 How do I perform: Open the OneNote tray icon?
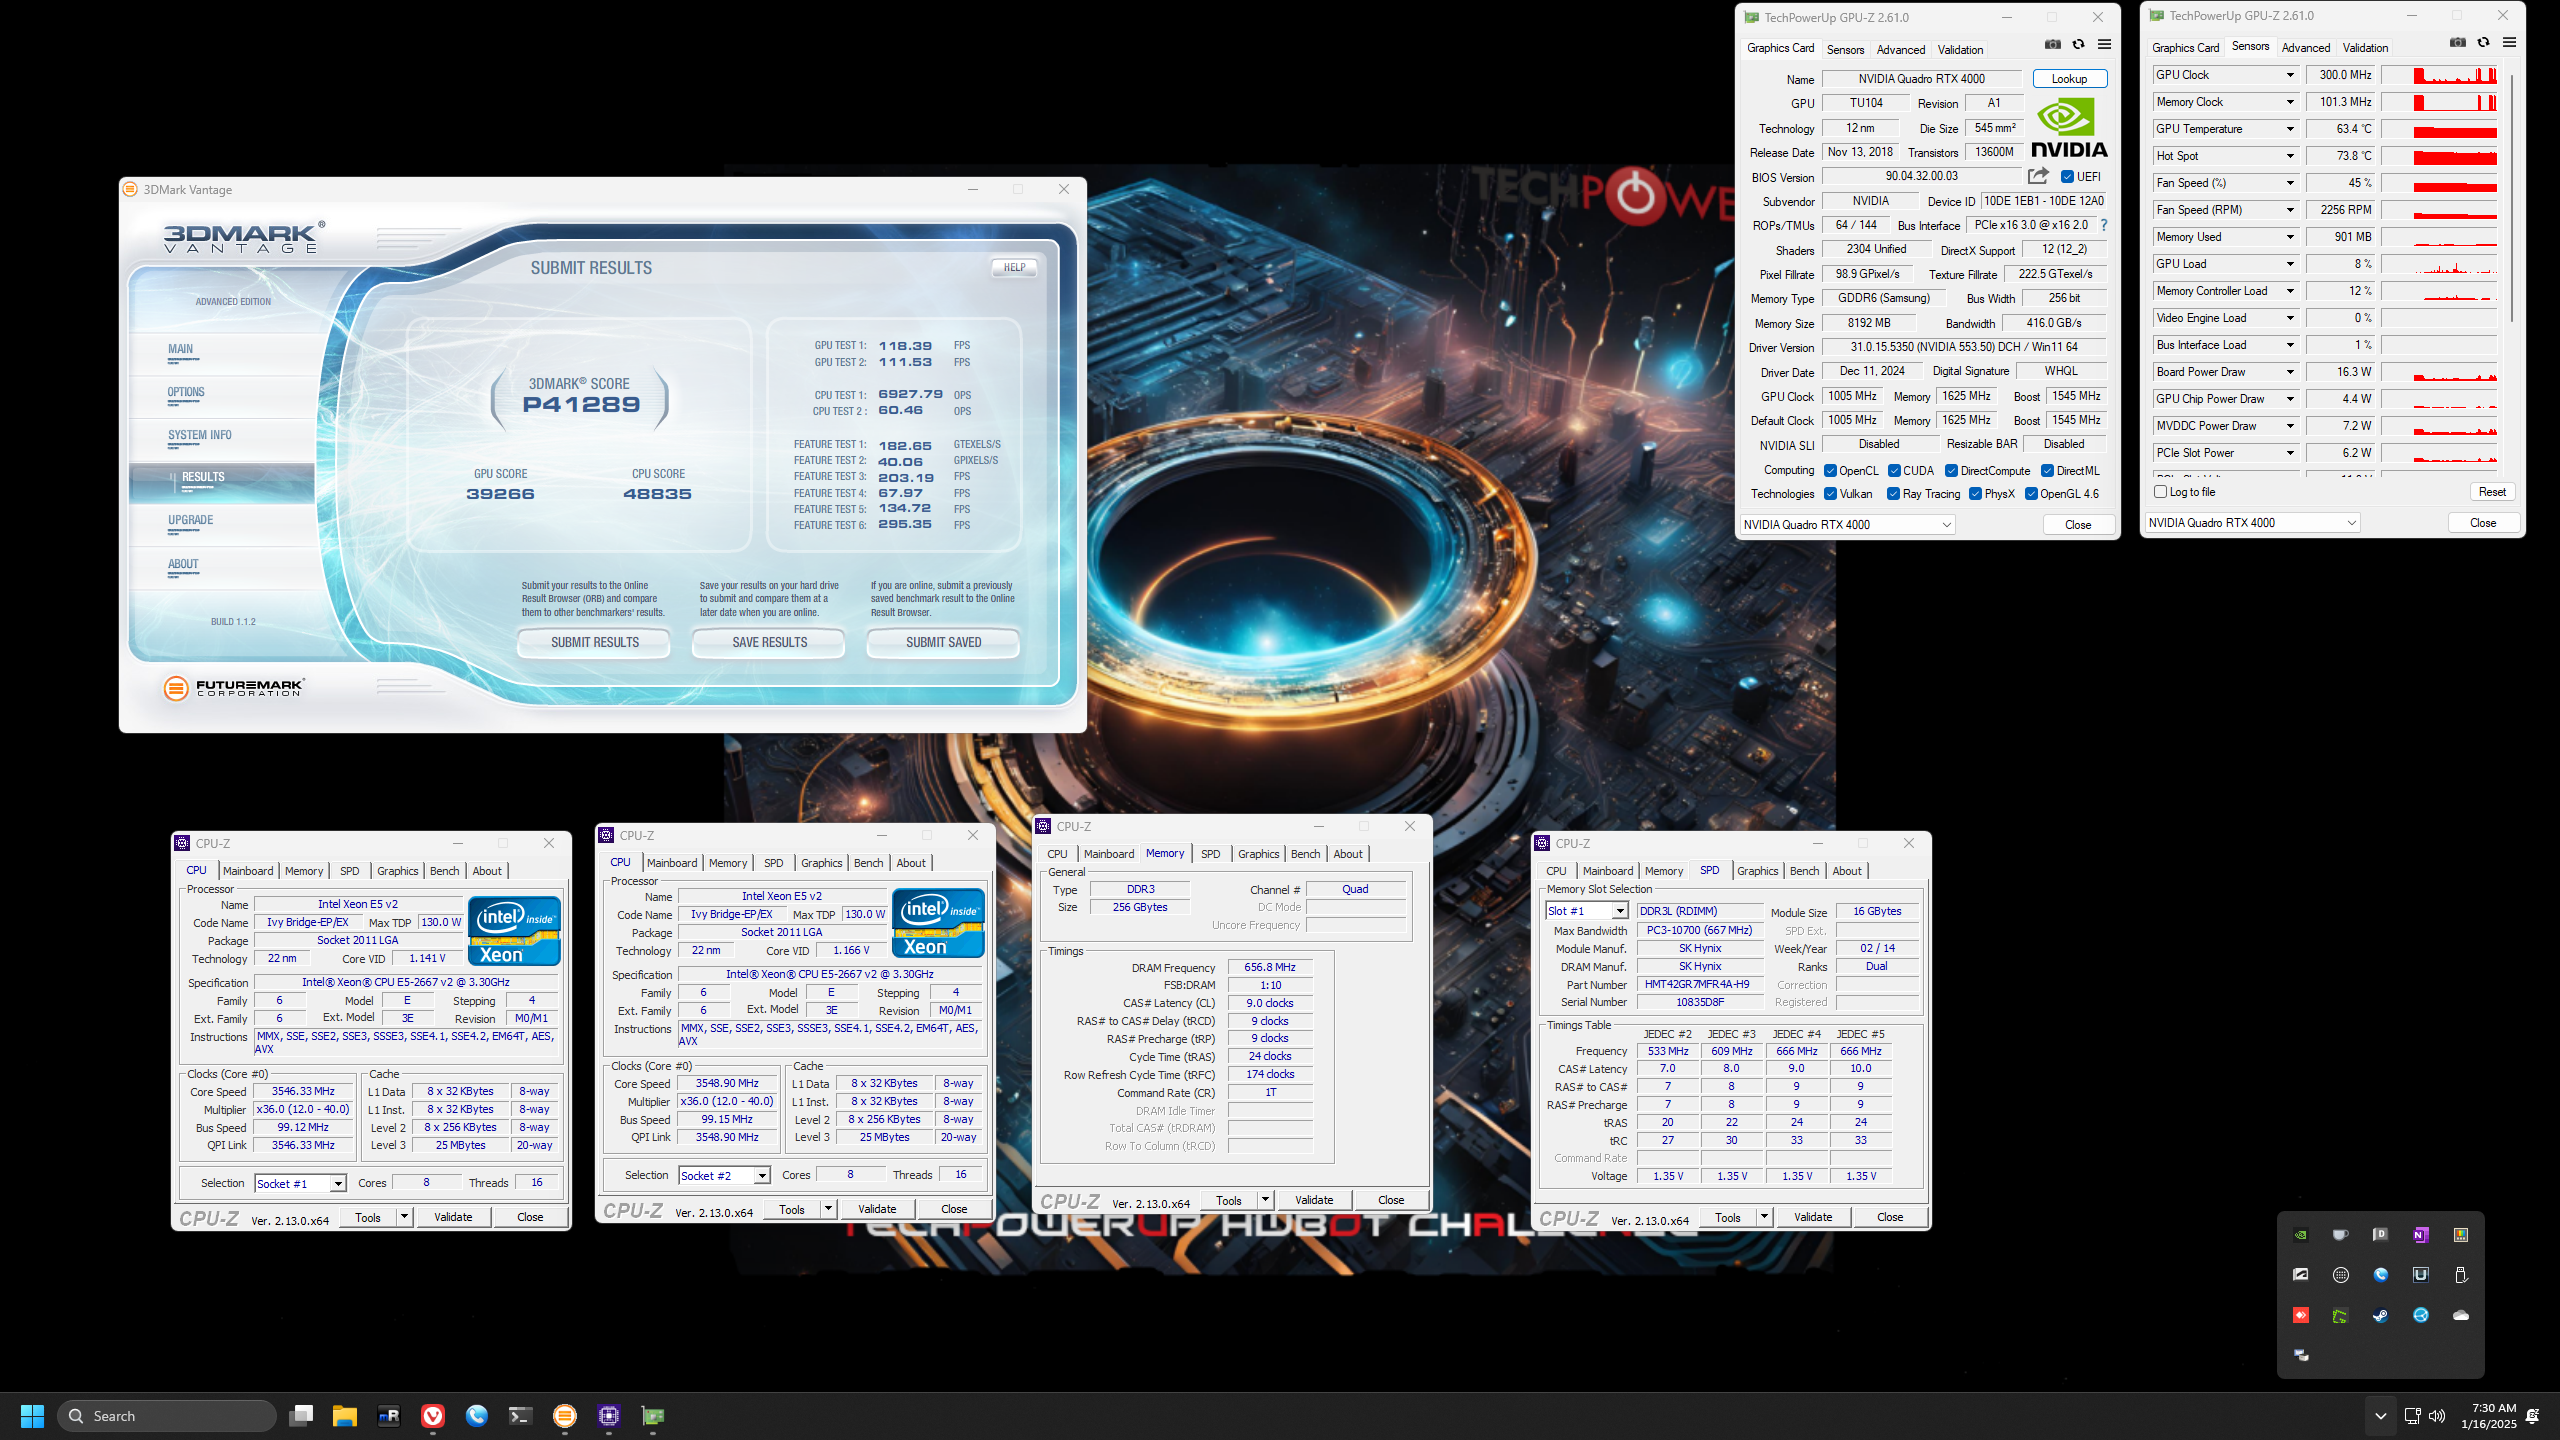(2420, 1235)
